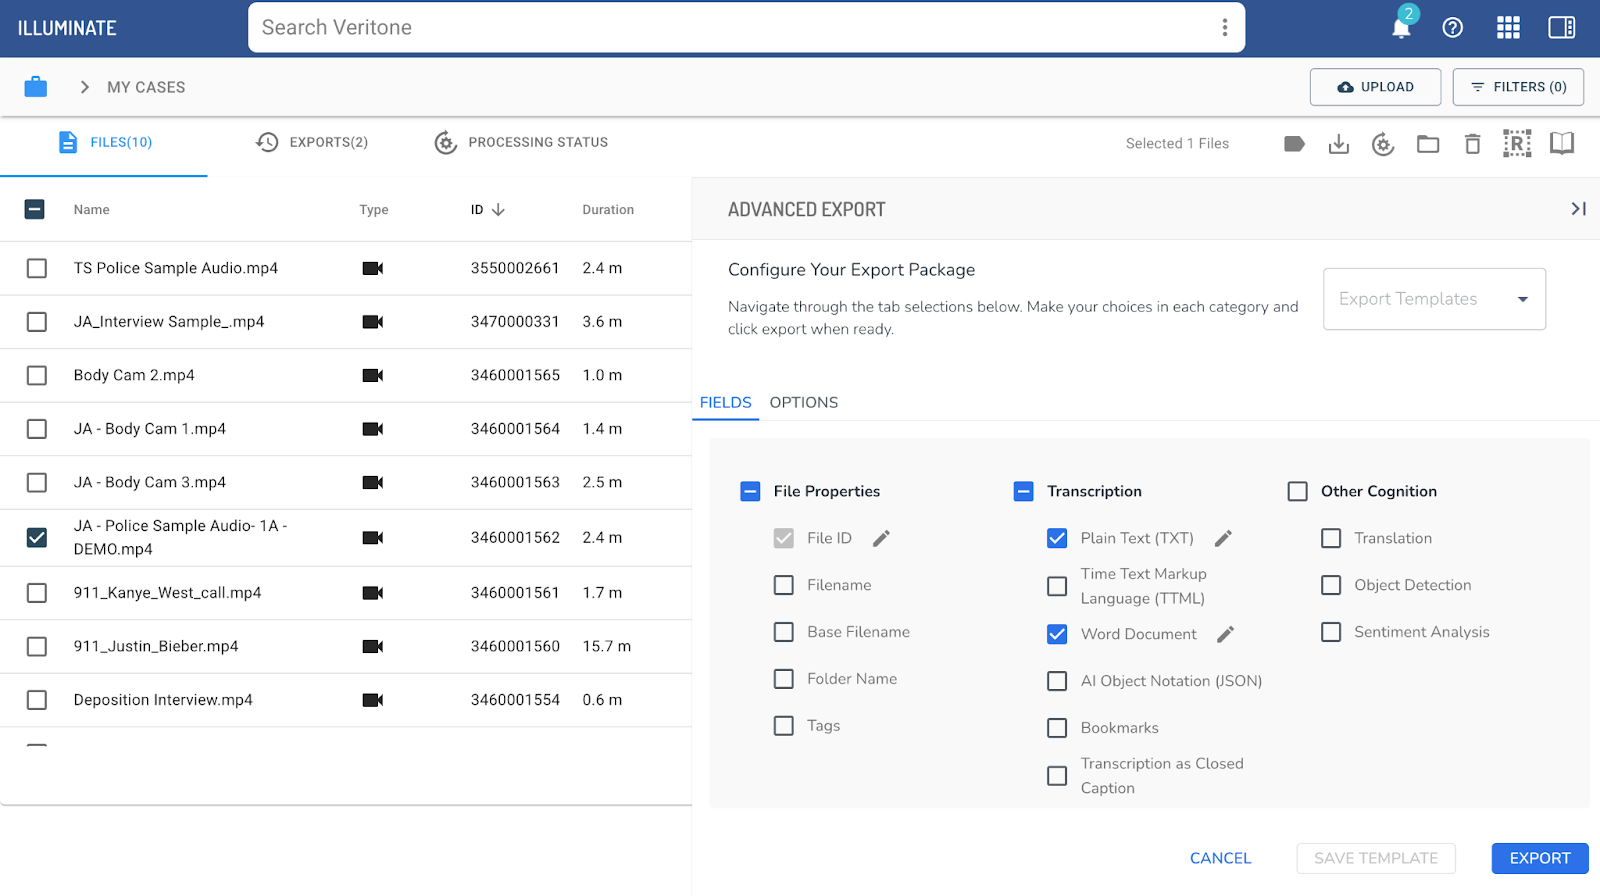
Task: Check the TS Police Sample Audio.mp4 row
Action: tap(37, 268)
